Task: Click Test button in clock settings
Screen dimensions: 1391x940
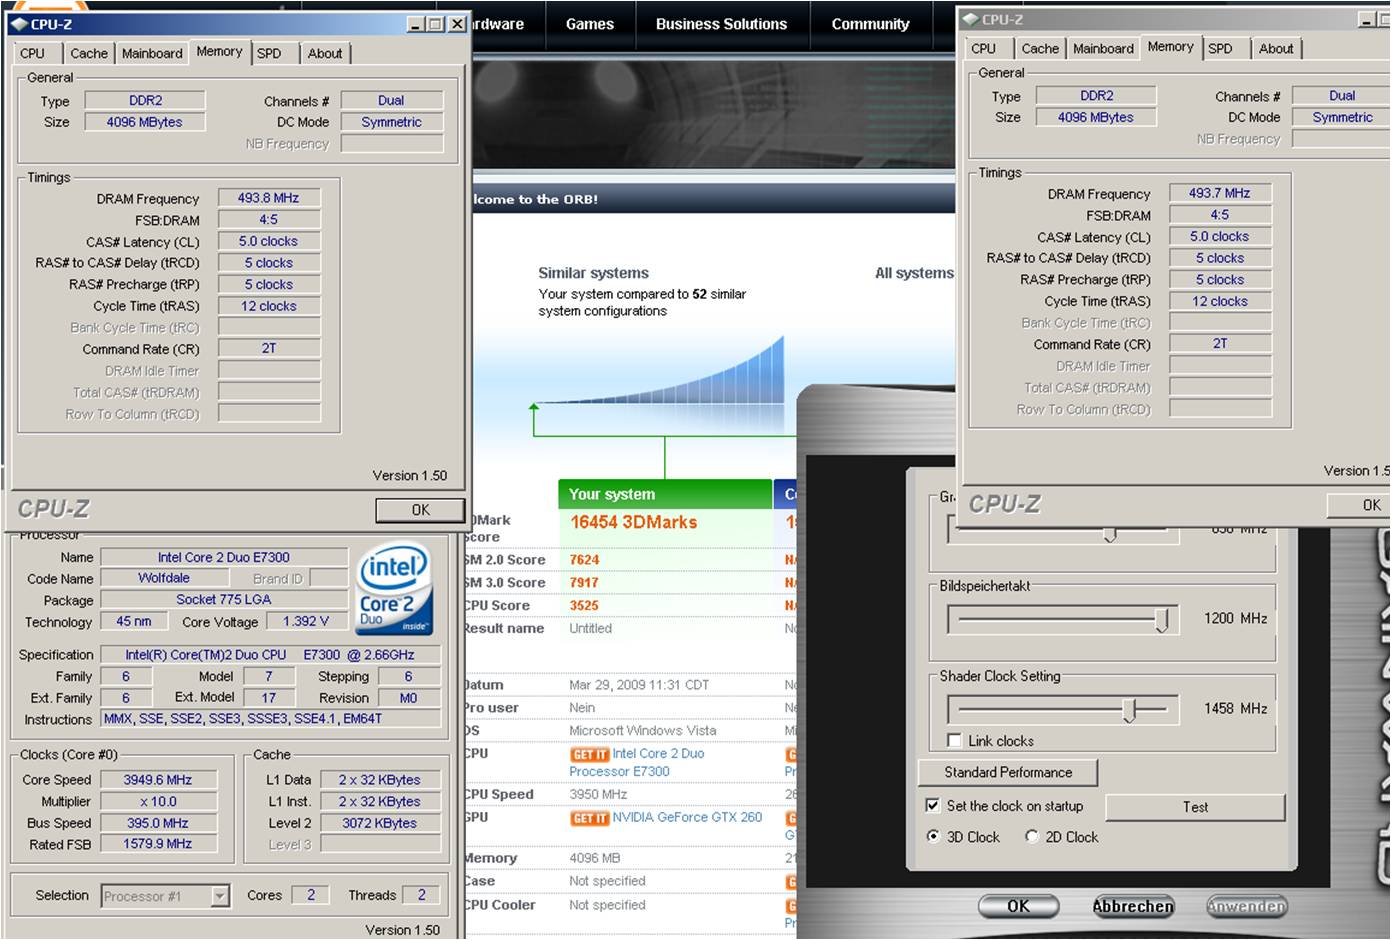Action: pos(1195,807)
